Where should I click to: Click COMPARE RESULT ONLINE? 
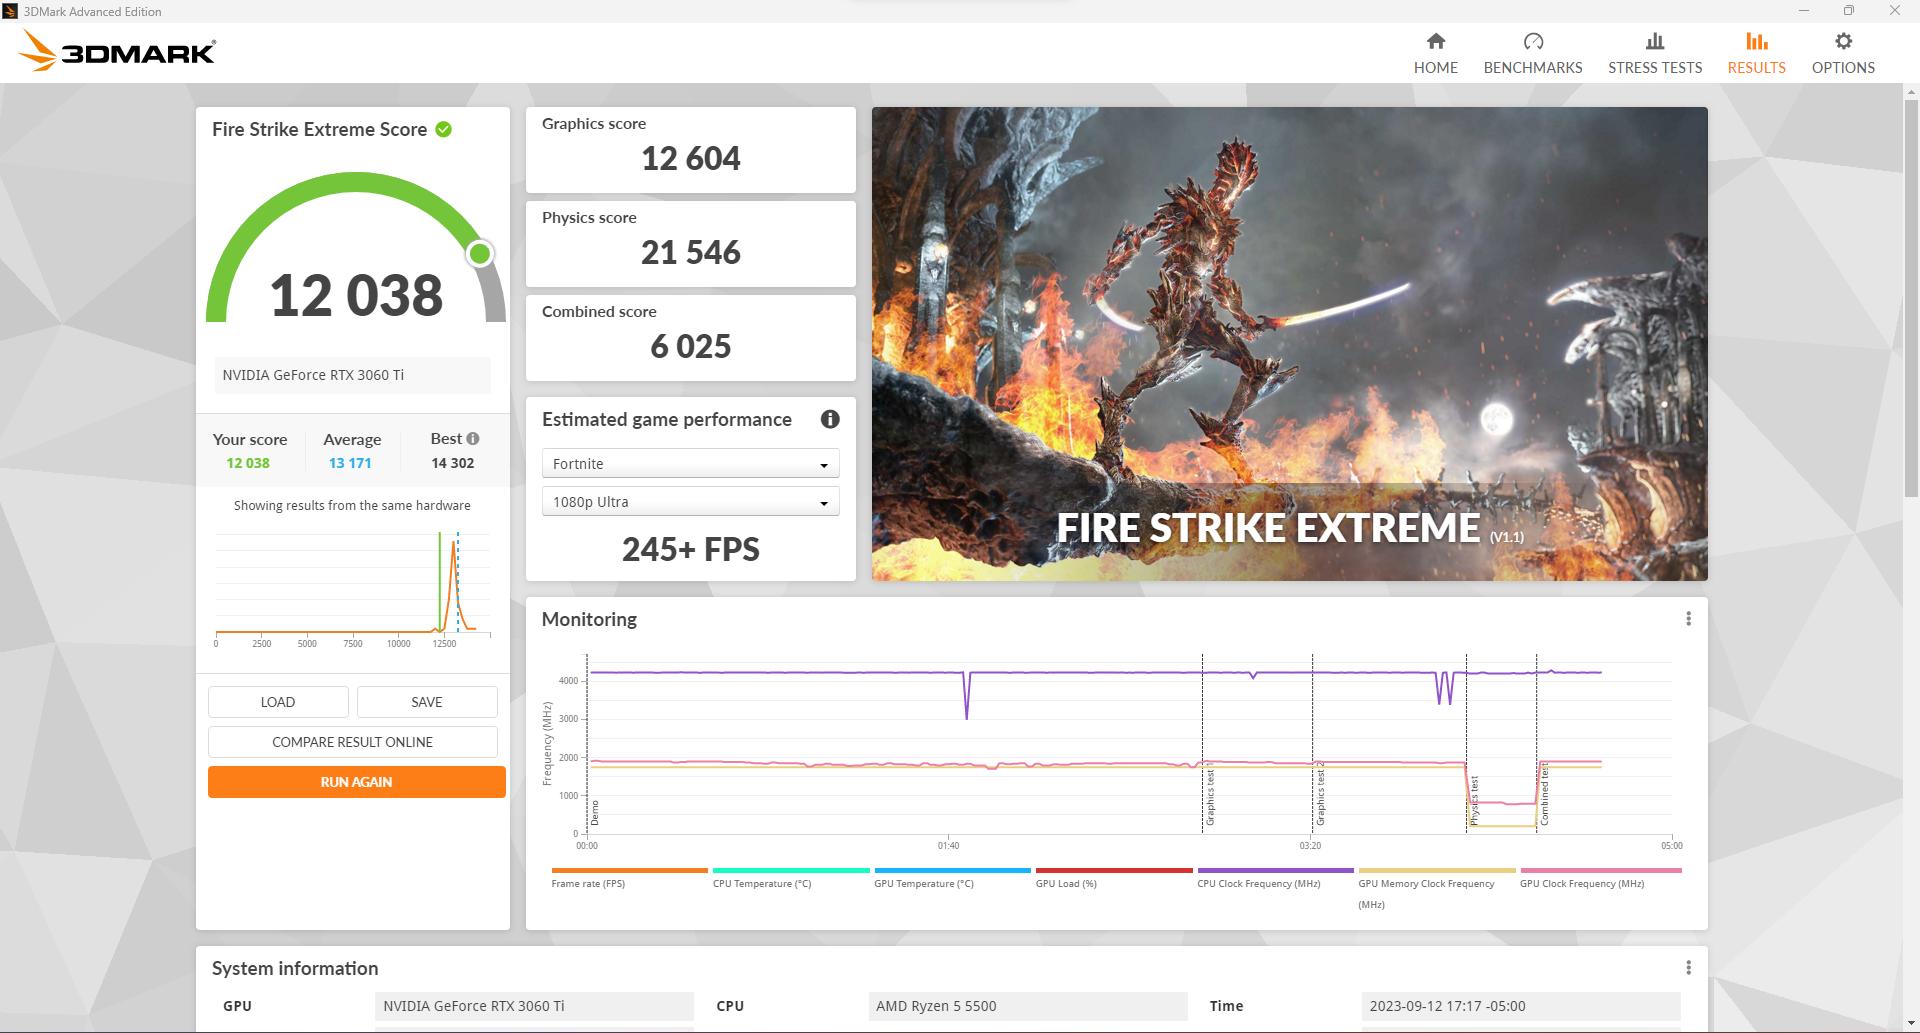point(352,741)
